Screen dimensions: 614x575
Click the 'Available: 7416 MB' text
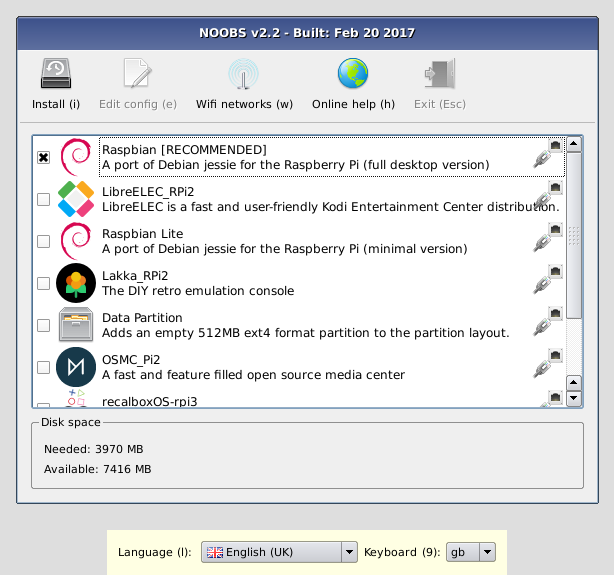coord(98,469)
